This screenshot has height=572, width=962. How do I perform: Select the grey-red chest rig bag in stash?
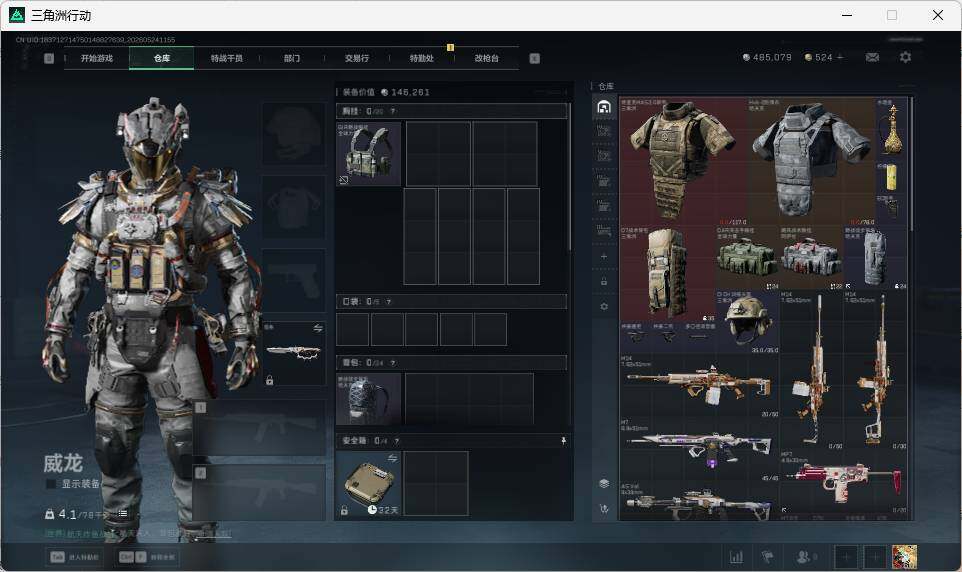tap(810, 257)
